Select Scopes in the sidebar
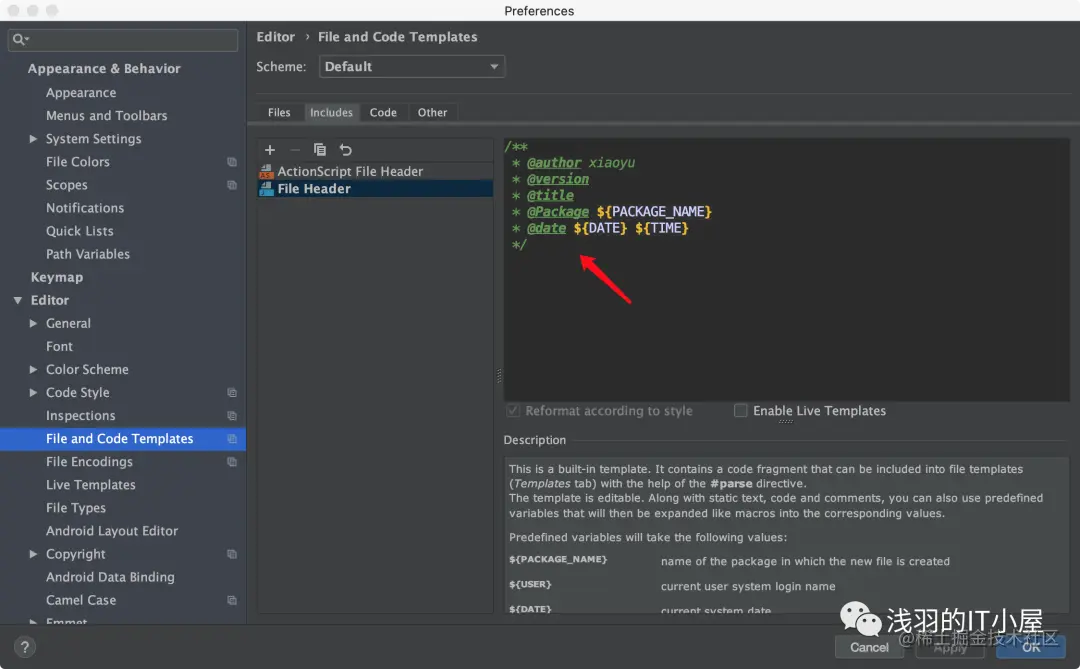The image size is (1080, 669). [67, 185]
